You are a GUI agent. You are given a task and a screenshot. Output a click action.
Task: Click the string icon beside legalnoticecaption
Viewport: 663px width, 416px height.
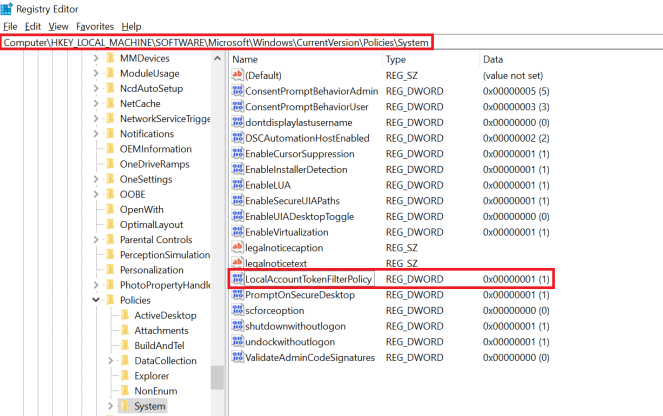point(238,248)
